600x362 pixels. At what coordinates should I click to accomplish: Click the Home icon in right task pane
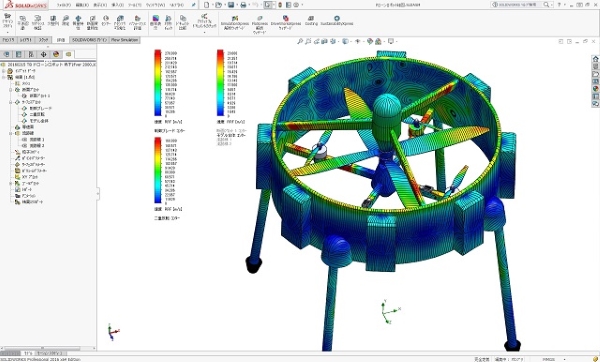click(x=595, y=59)
